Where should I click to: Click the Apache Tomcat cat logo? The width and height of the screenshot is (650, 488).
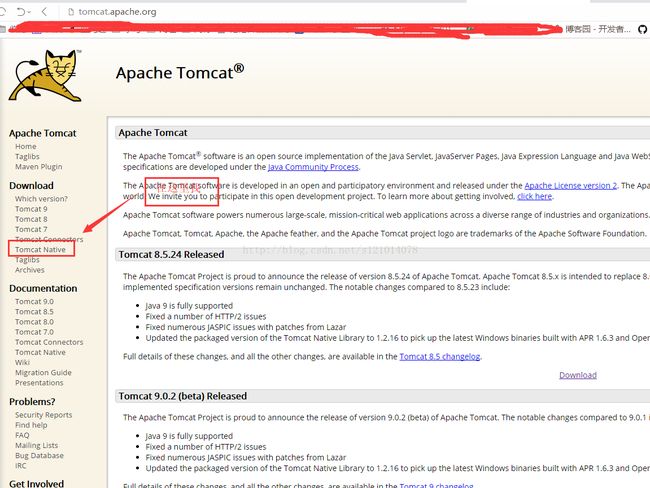tap(46, 75)
